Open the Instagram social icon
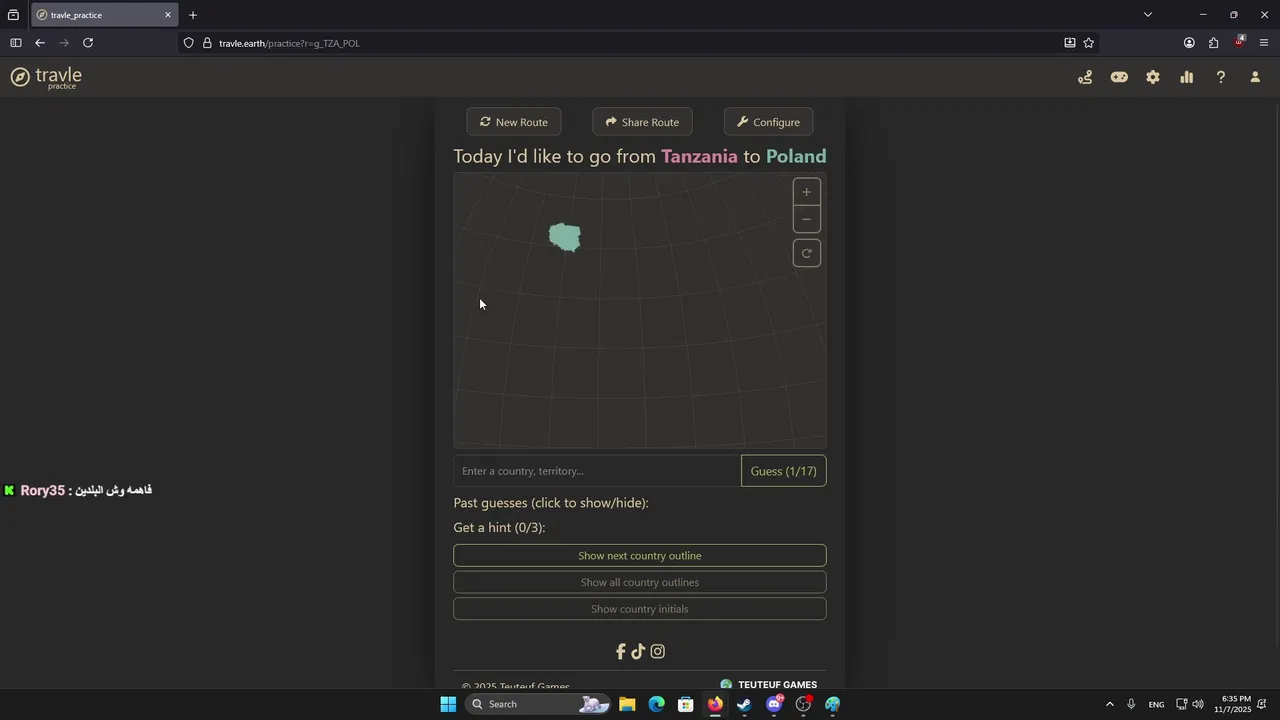 pos(658,652)
